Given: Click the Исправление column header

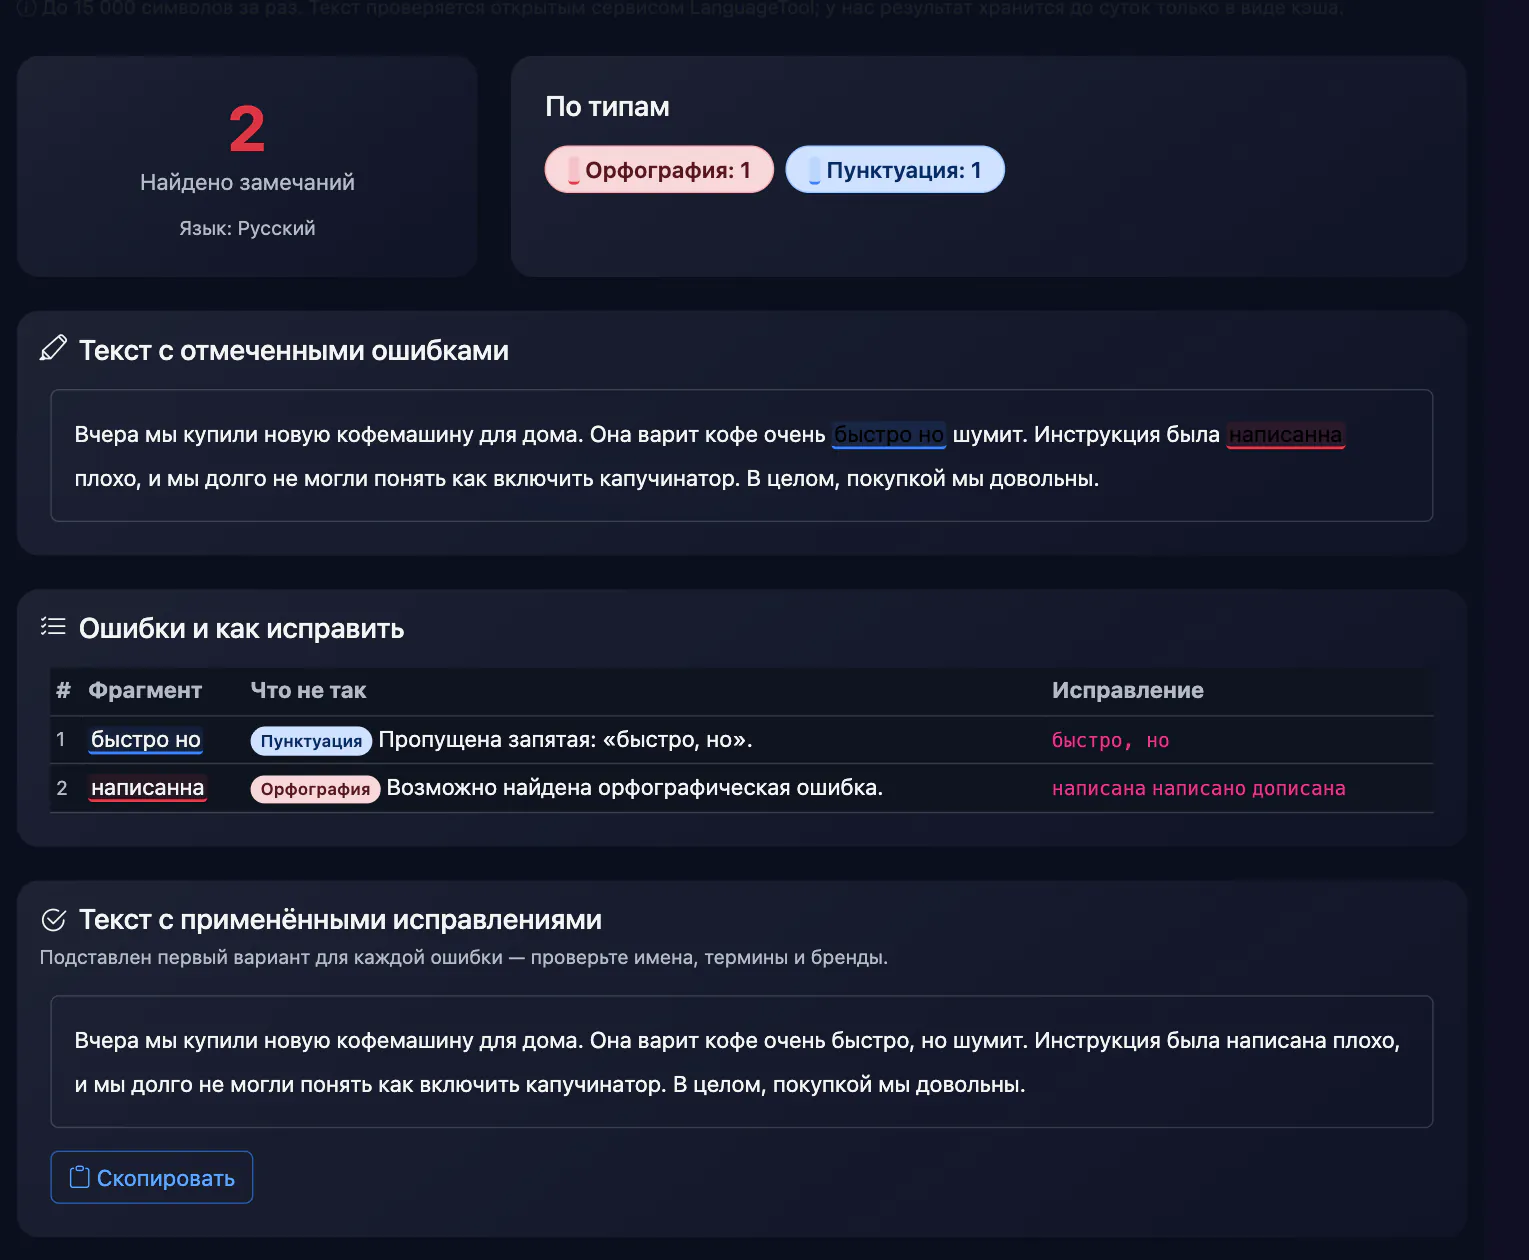Looking at the screenshot, I should click(1128, 691).
